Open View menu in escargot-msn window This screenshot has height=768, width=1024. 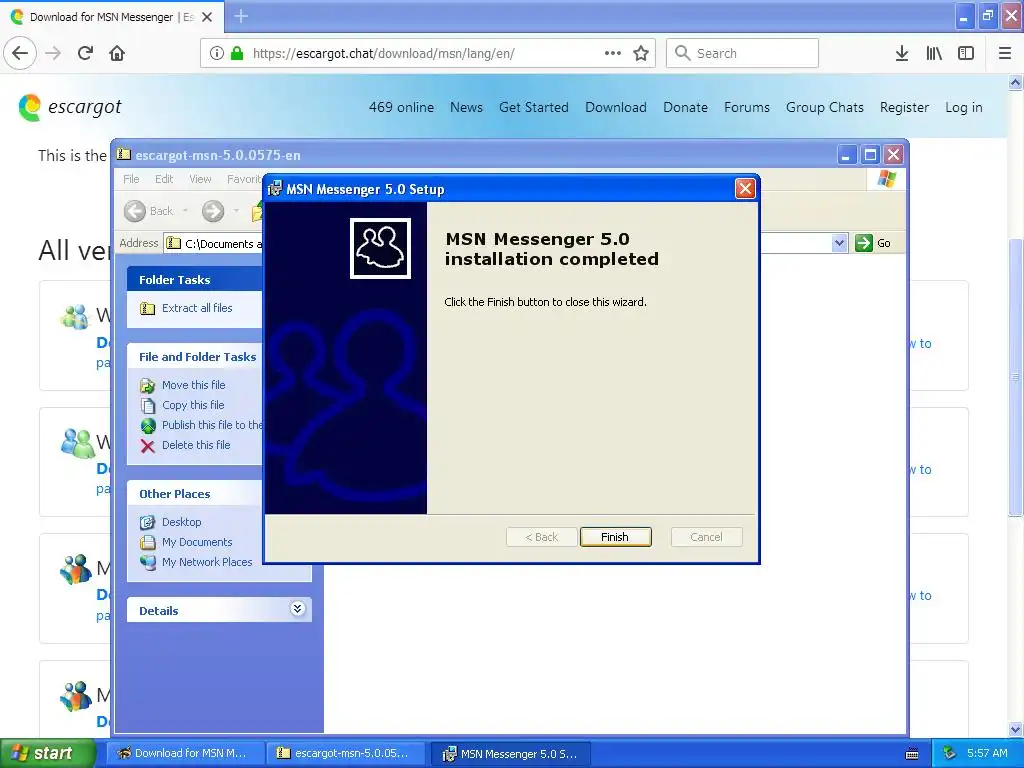pos(200,179)
